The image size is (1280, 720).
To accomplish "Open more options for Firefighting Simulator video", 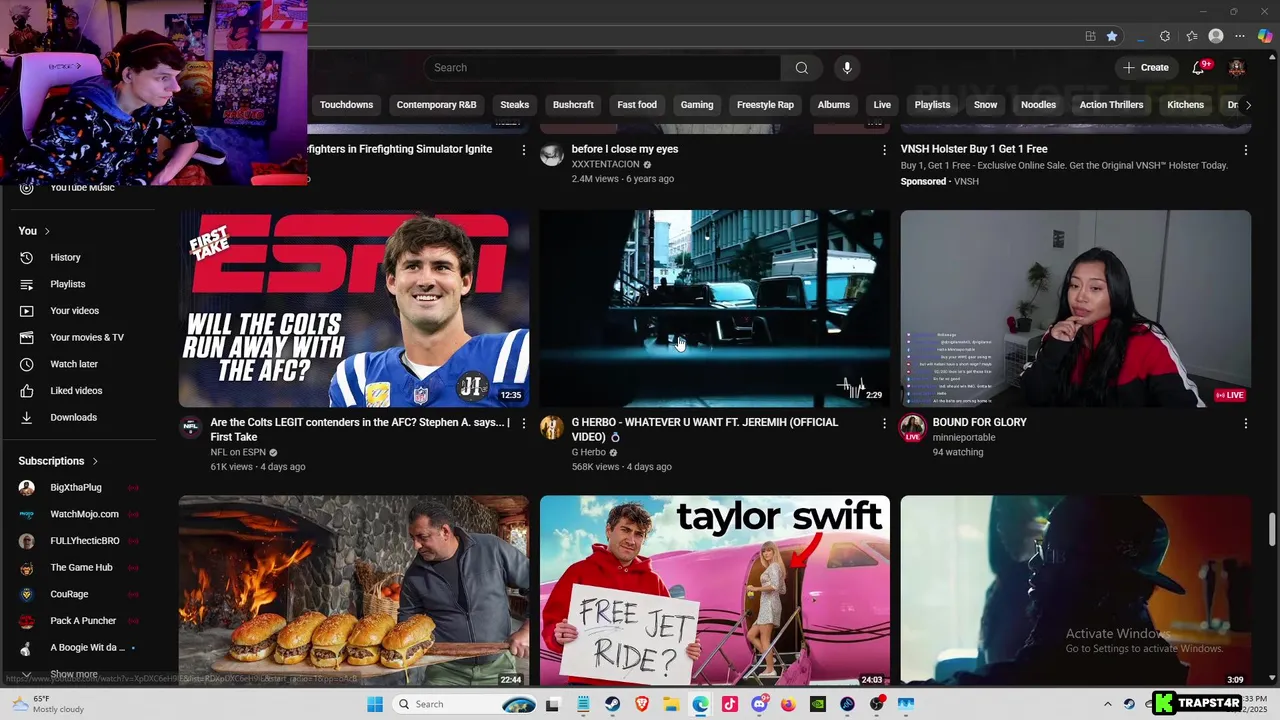I will tap(523, 150).
